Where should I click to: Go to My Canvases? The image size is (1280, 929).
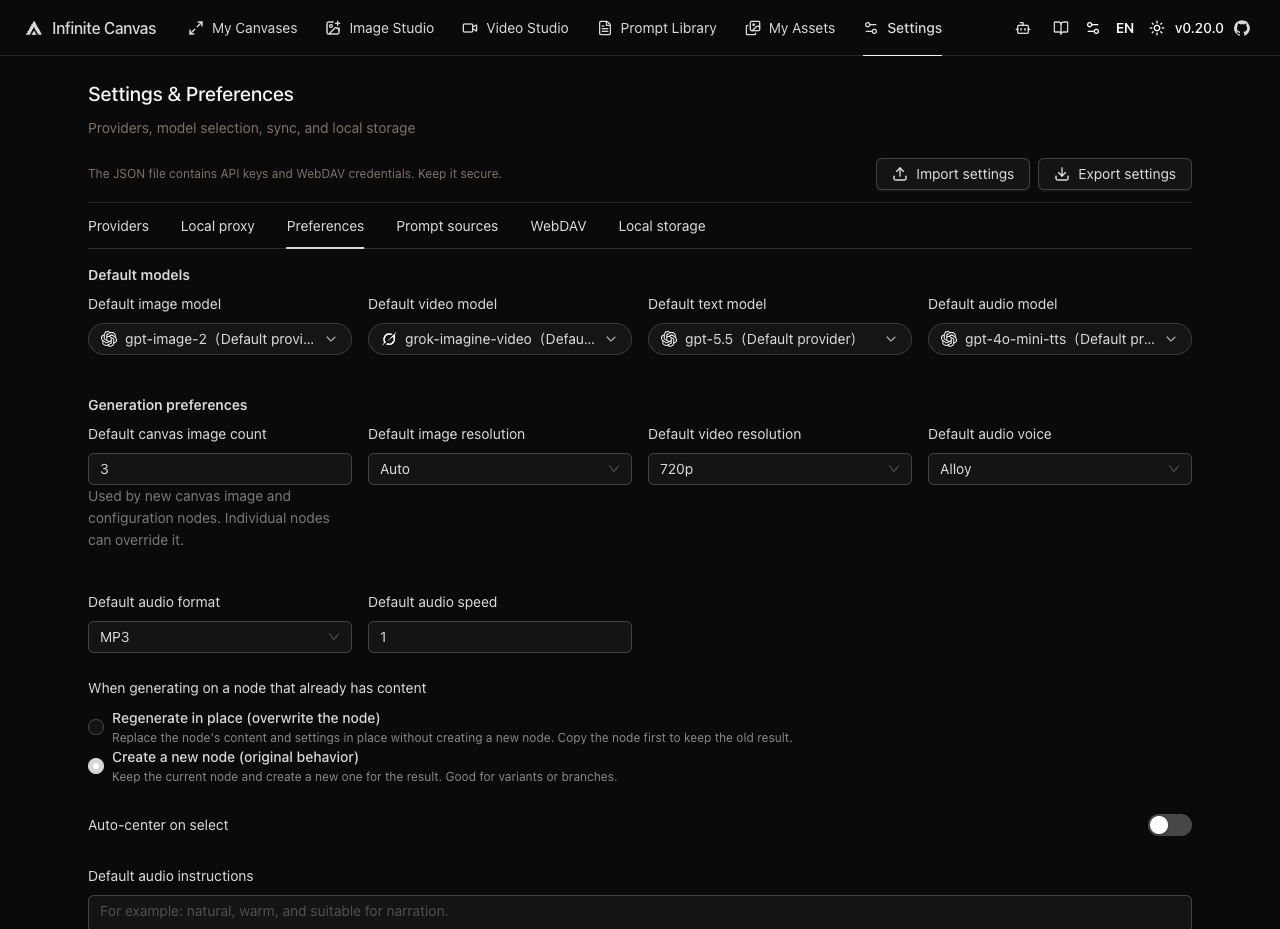point(243,28)
